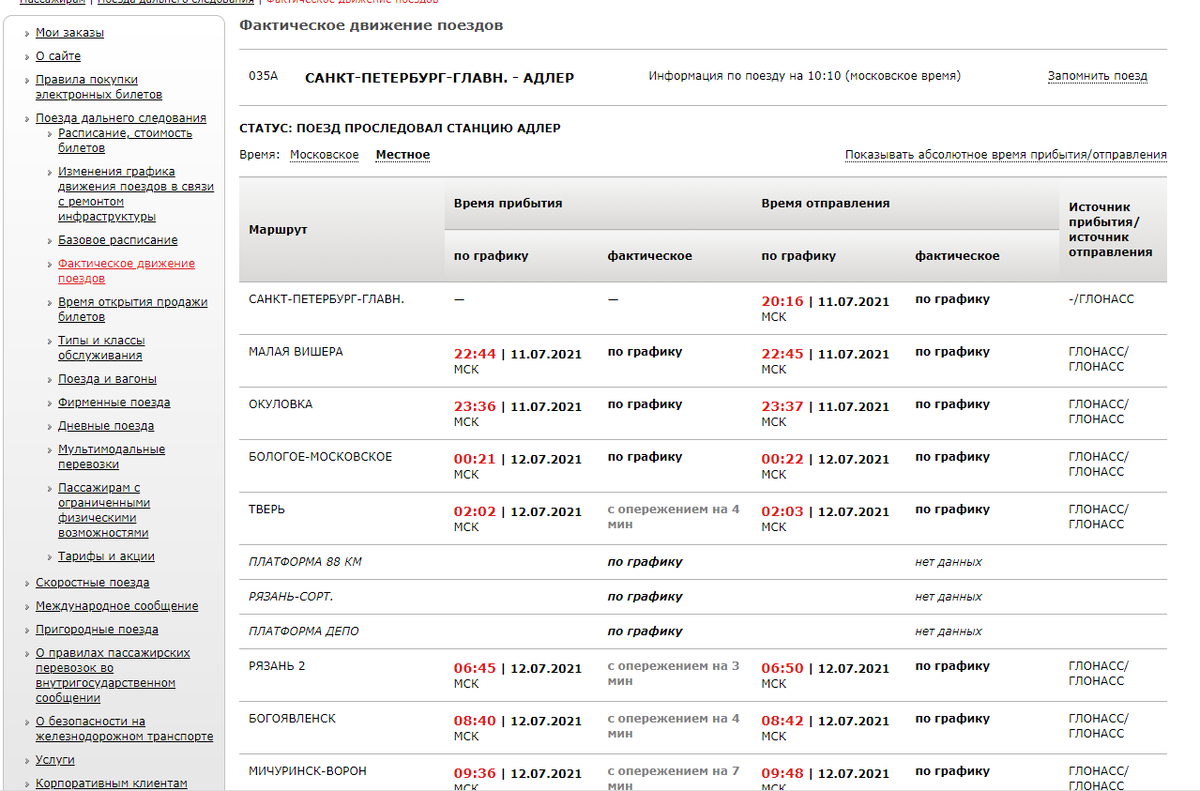Open О правилах пассажирских перевозок link

point(113,675)
